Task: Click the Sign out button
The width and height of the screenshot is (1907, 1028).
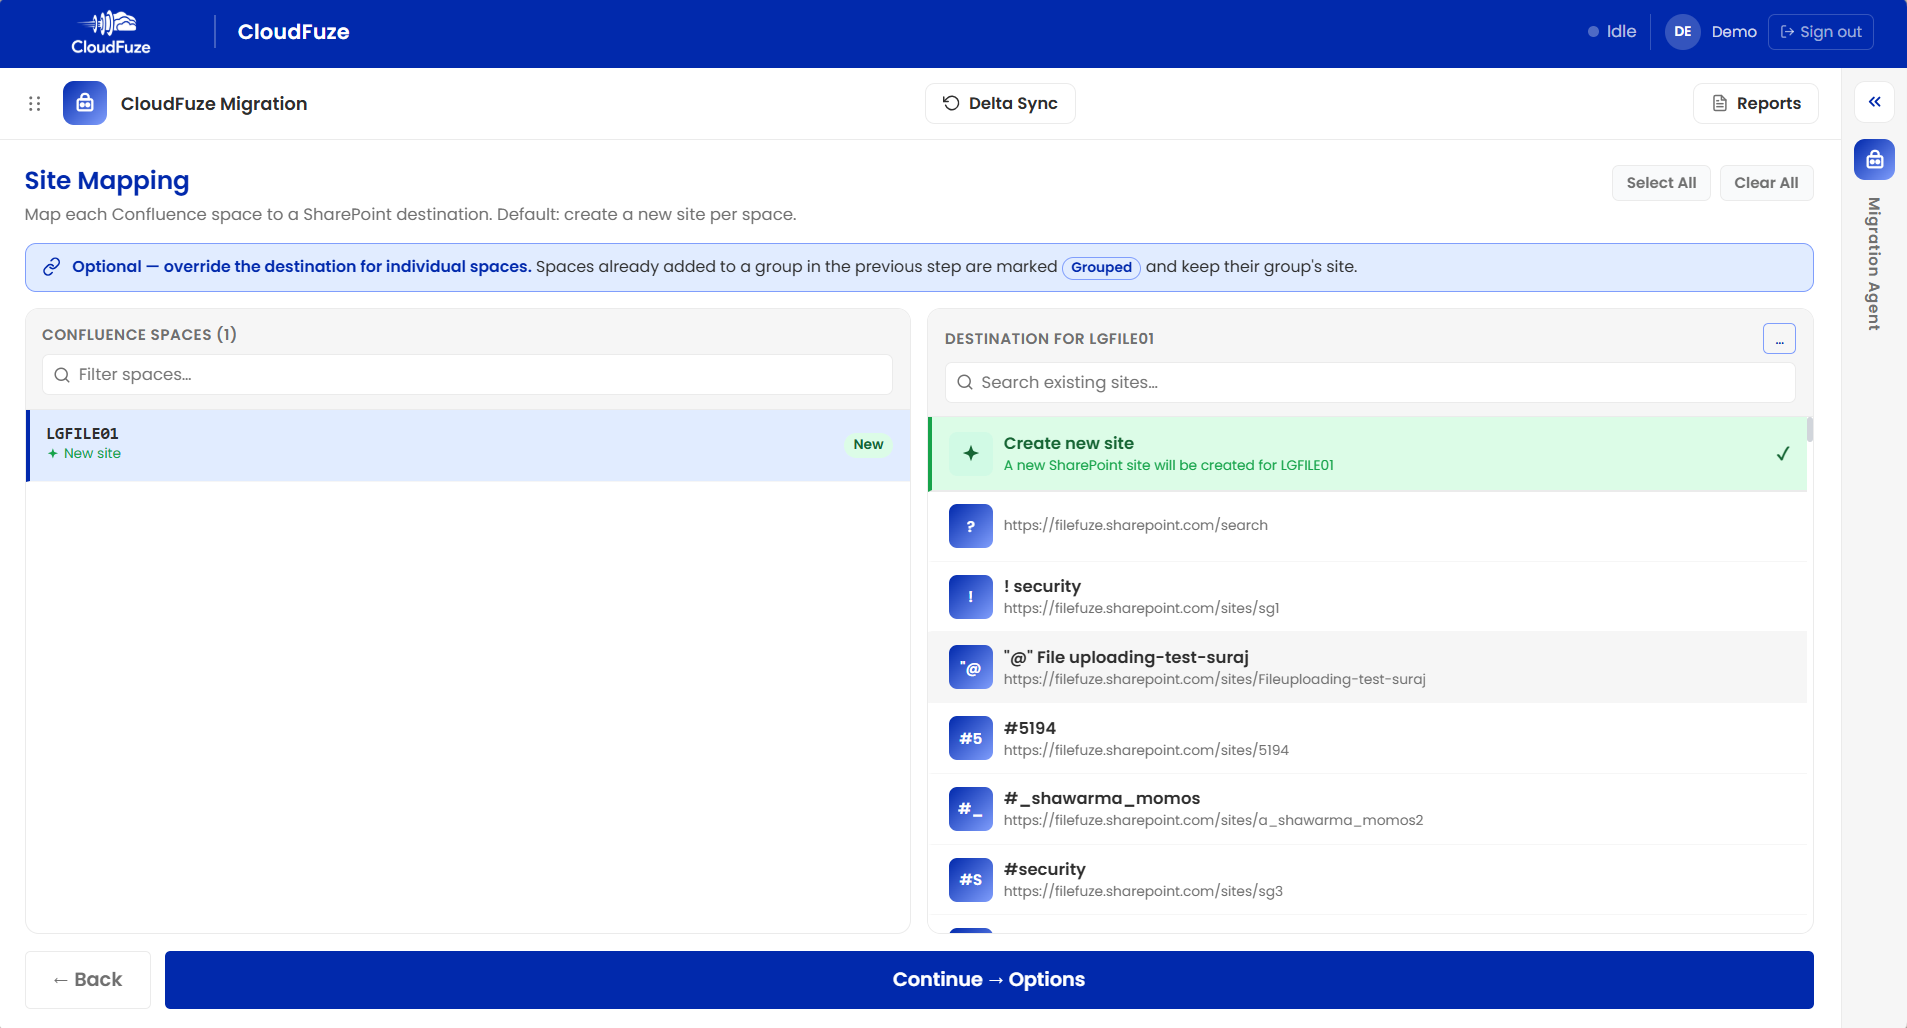Action: (1820, 32)
